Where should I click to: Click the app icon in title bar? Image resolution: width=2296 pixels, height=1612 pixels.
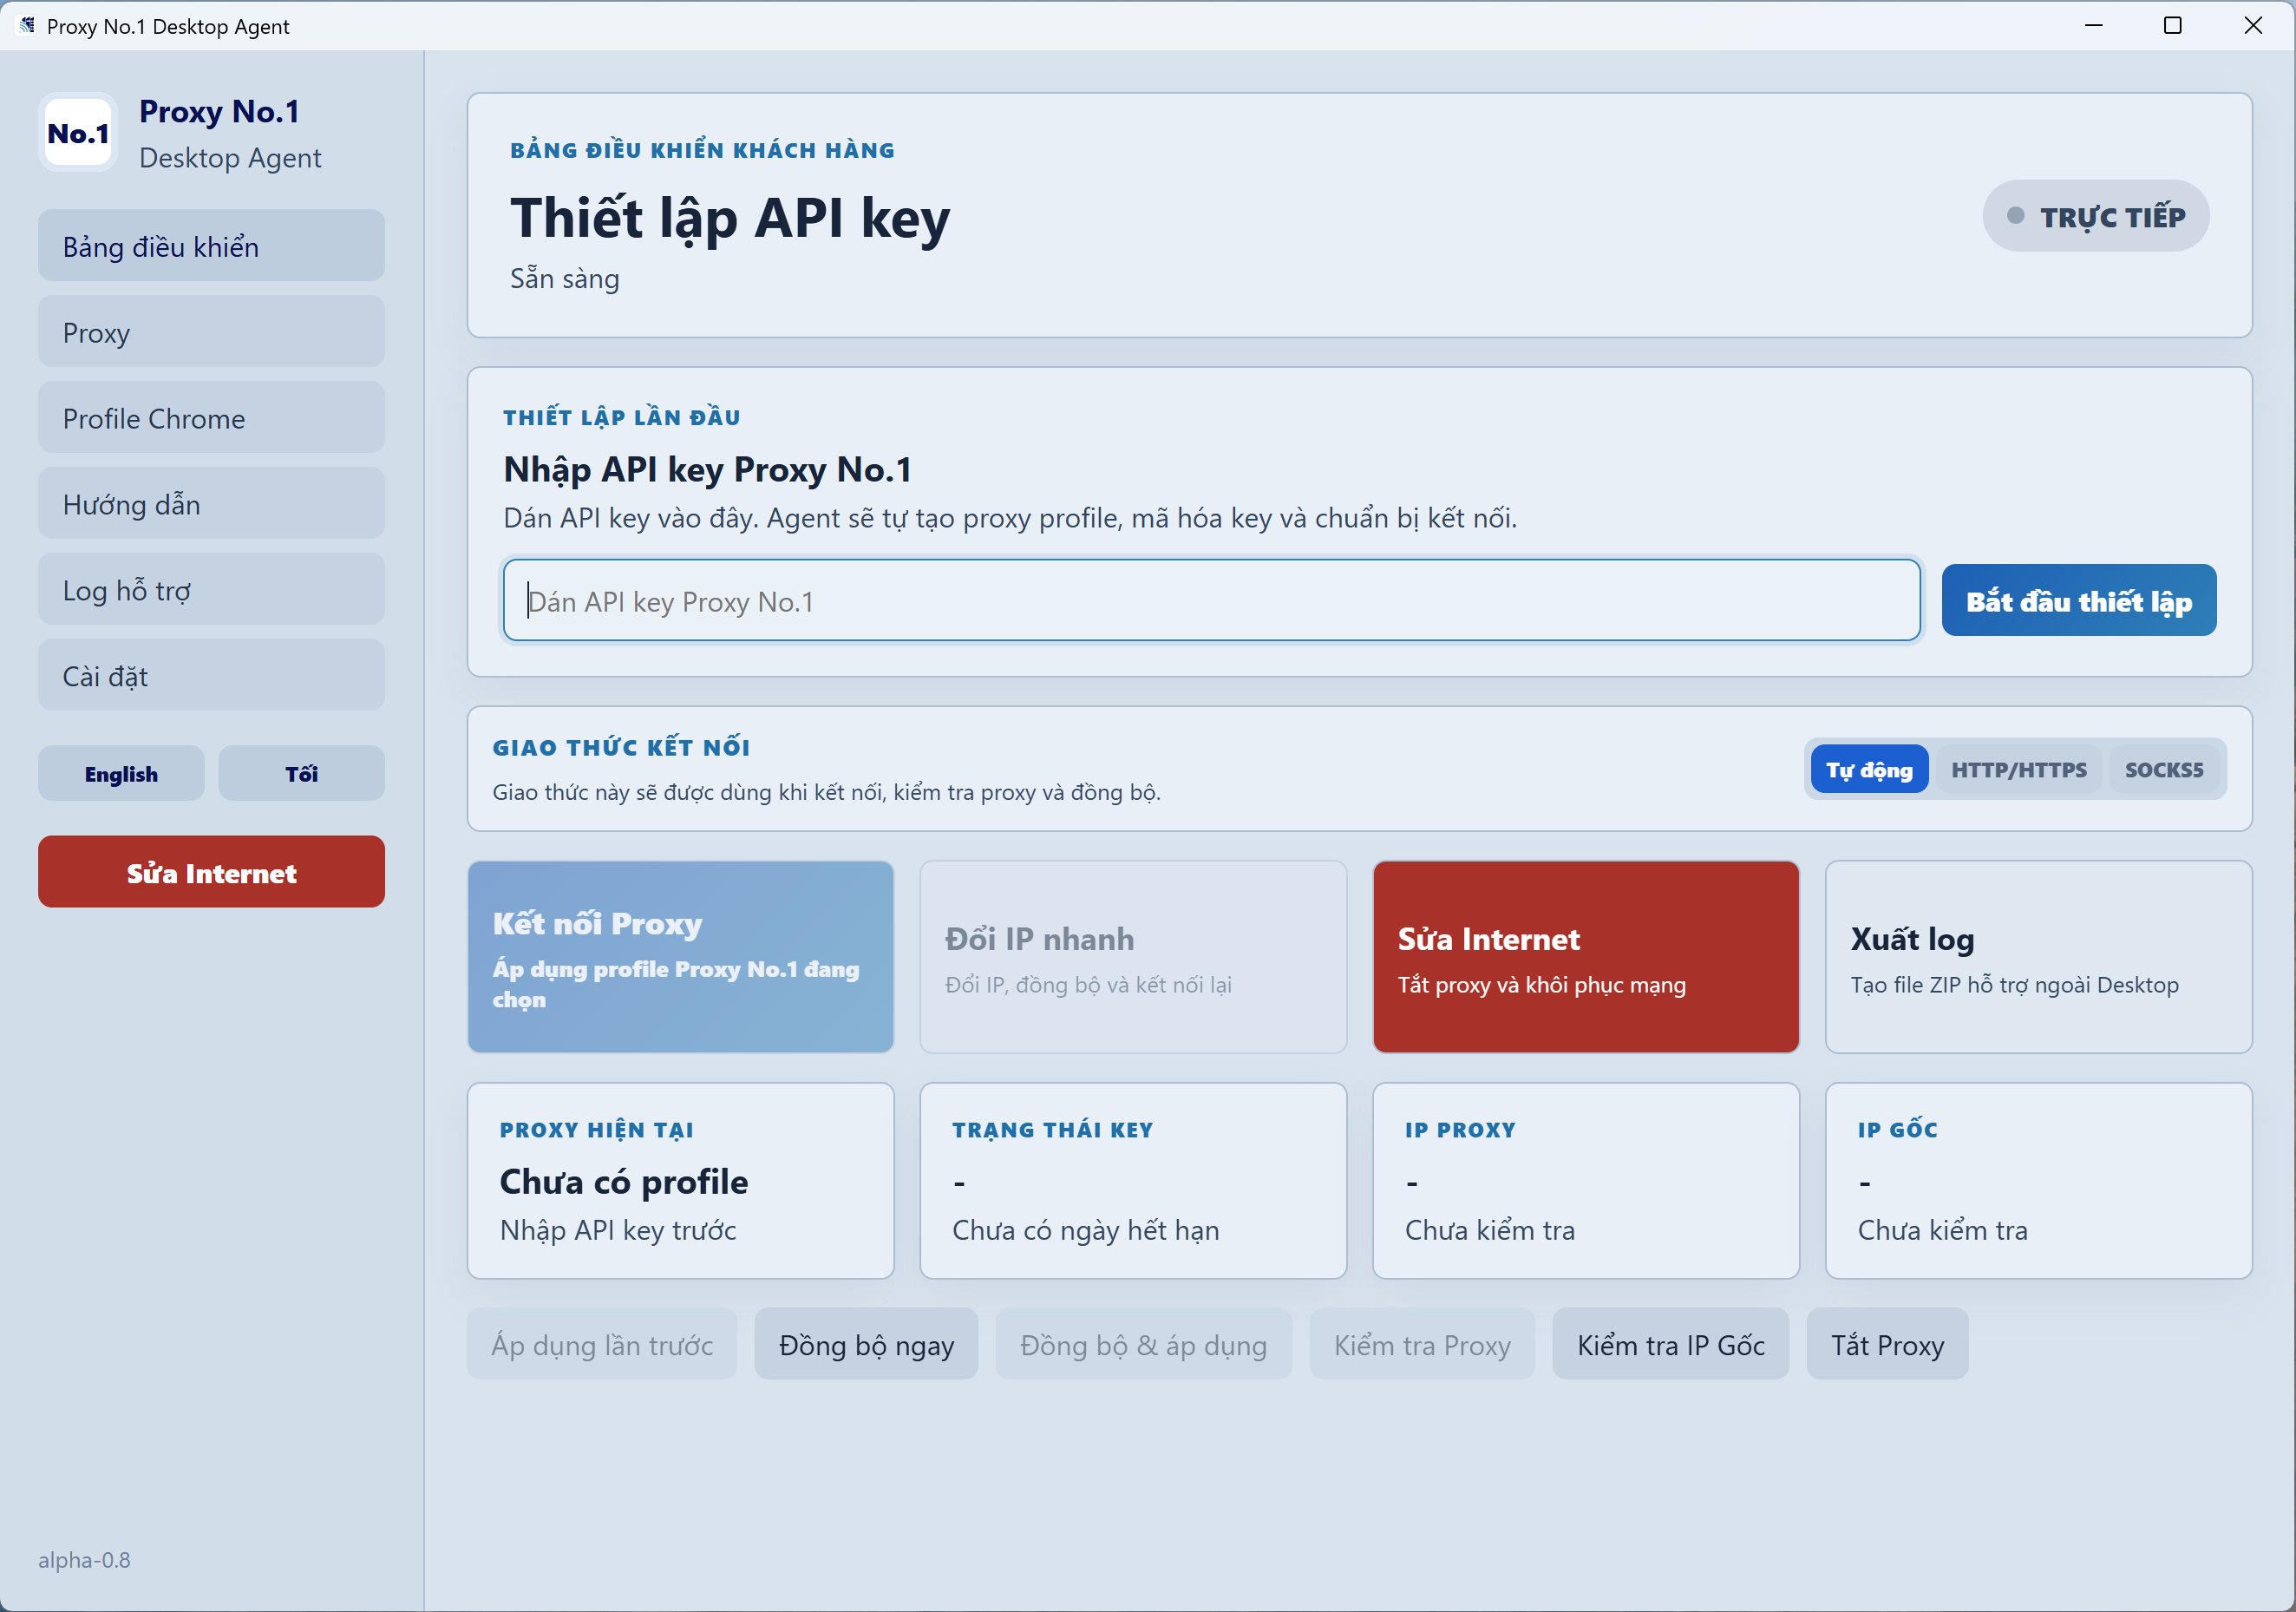[27, 26]
